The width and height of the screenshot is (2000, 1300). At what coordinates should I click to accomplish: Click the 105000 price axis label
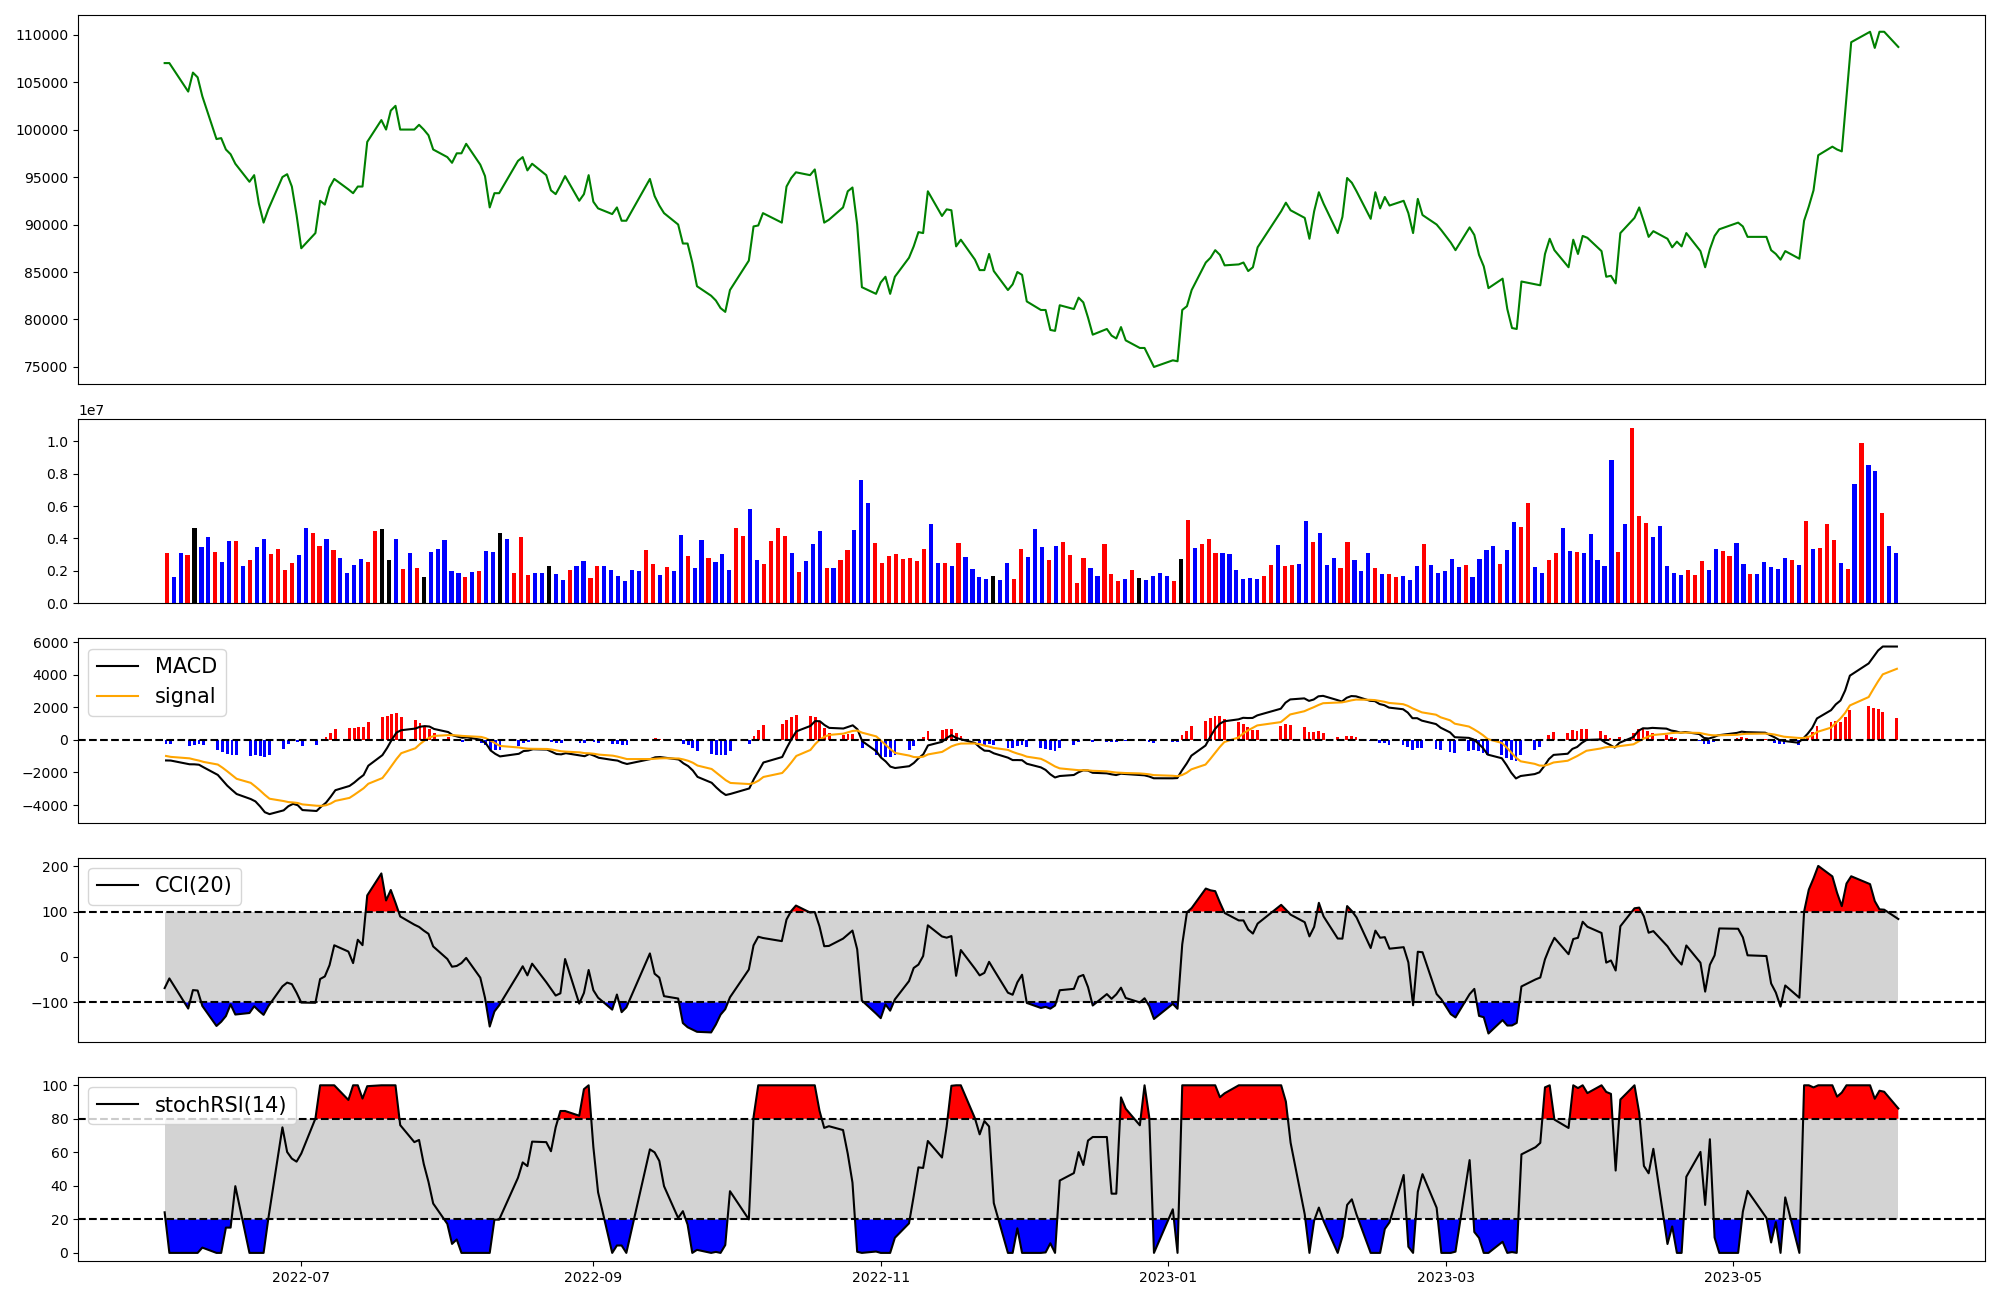pyautogui.click(x=42, y=83)
